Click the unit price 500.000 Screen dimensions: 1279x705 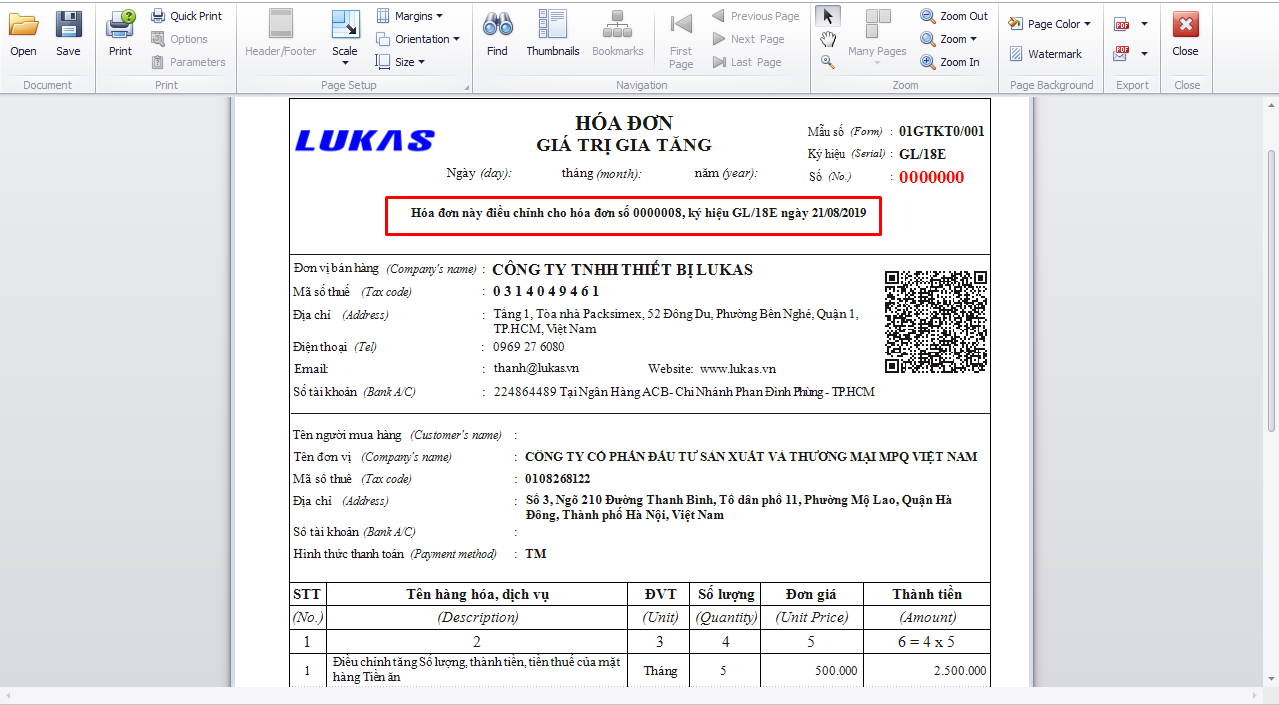(x=836, y=671)
